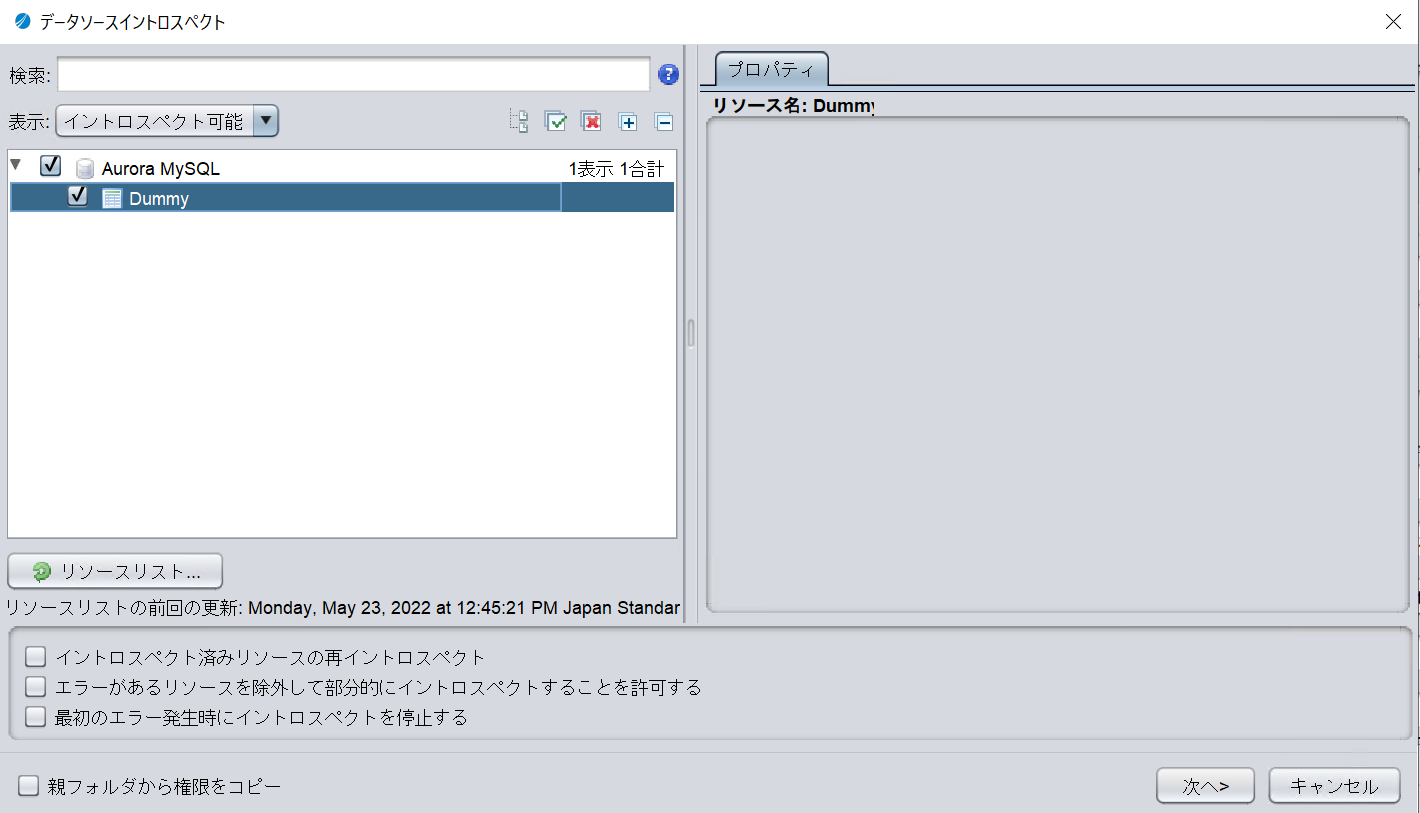Screen dimensions: 1420x813
Task: Click the 次へ> button
Action: point(1205,786)
